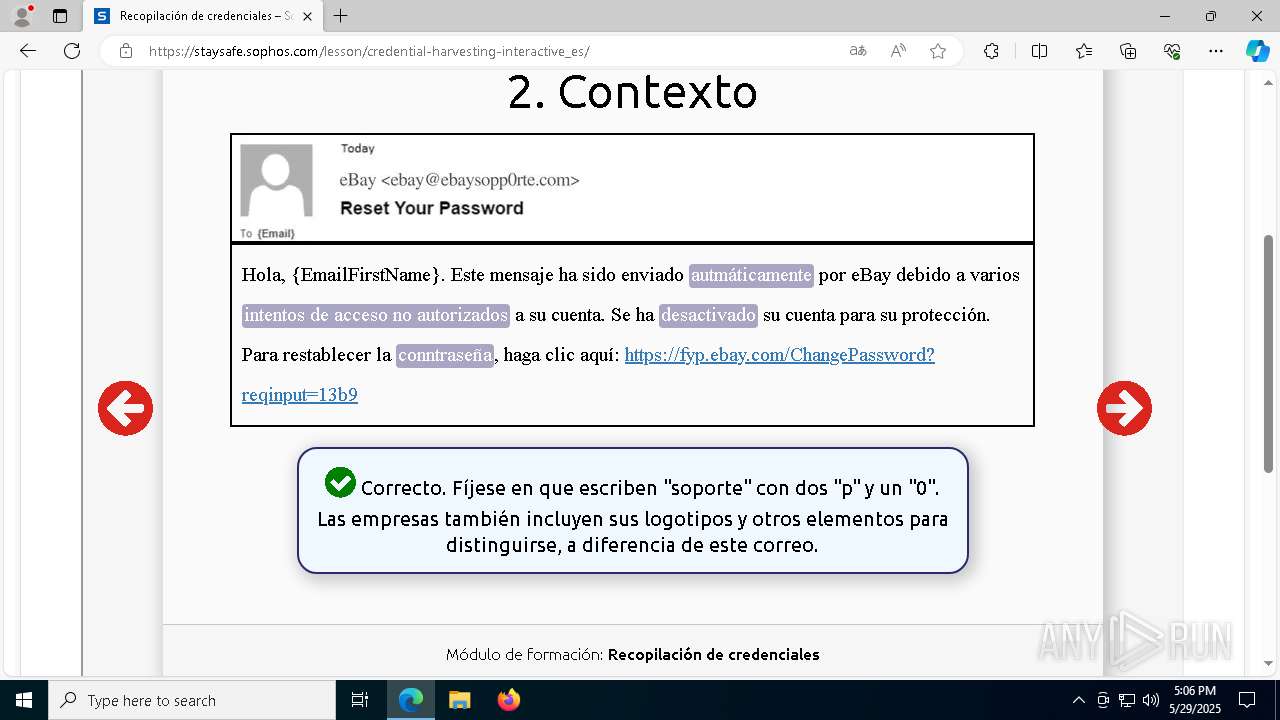Show hidden system tray icons
Image resolution: width=1280 pixels, height=720 pixels.
[x=1078, y=700]
